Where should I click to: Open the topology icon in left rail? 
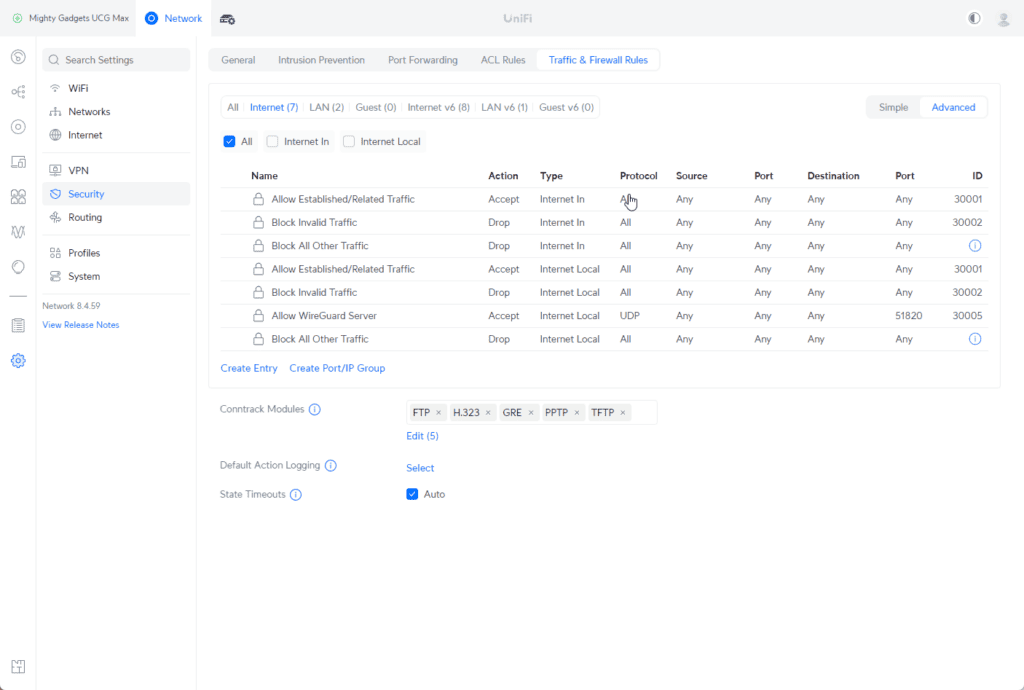18,92
